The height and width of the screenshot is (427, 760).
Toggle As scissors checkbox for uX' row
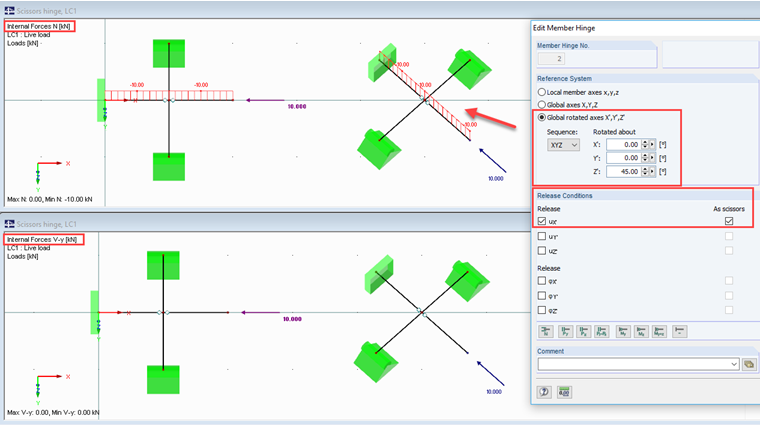(729, 221)
